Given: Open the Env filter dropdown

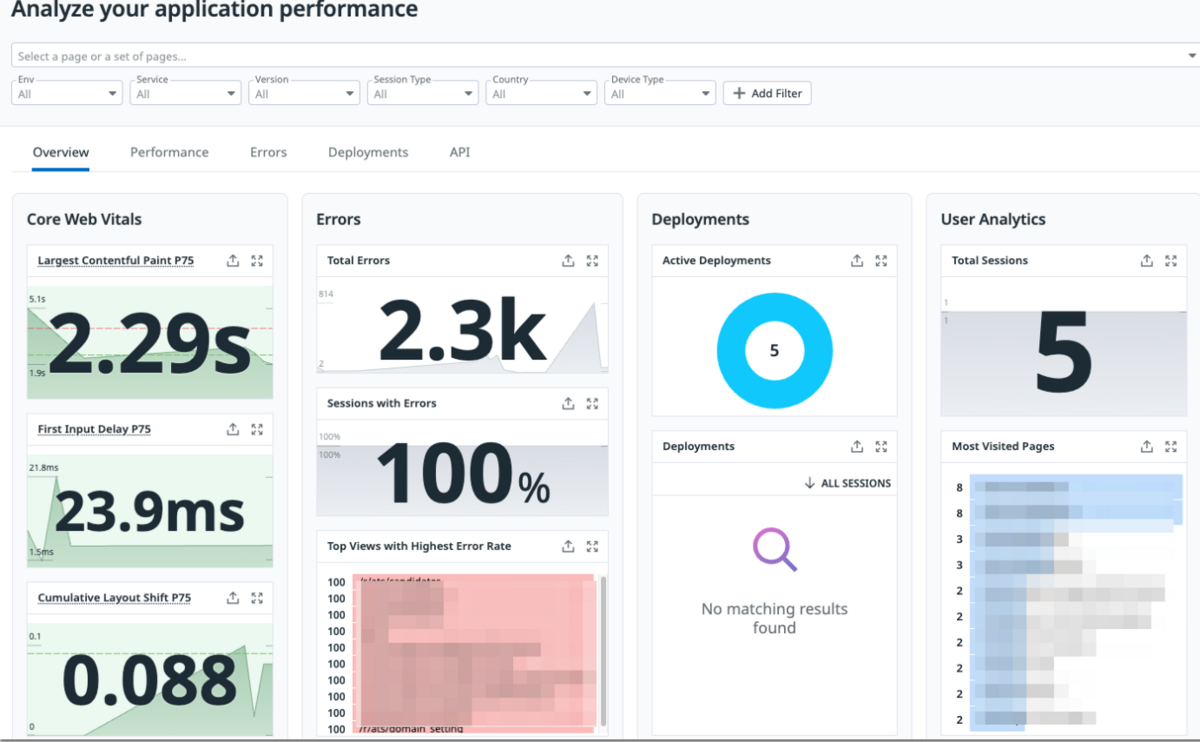Looking at the screenshot, I should point(67,93).
